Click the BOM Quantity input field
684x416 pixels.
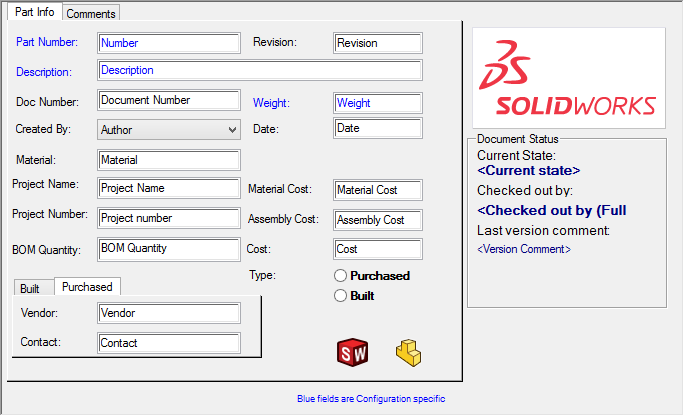pos(169,249)
